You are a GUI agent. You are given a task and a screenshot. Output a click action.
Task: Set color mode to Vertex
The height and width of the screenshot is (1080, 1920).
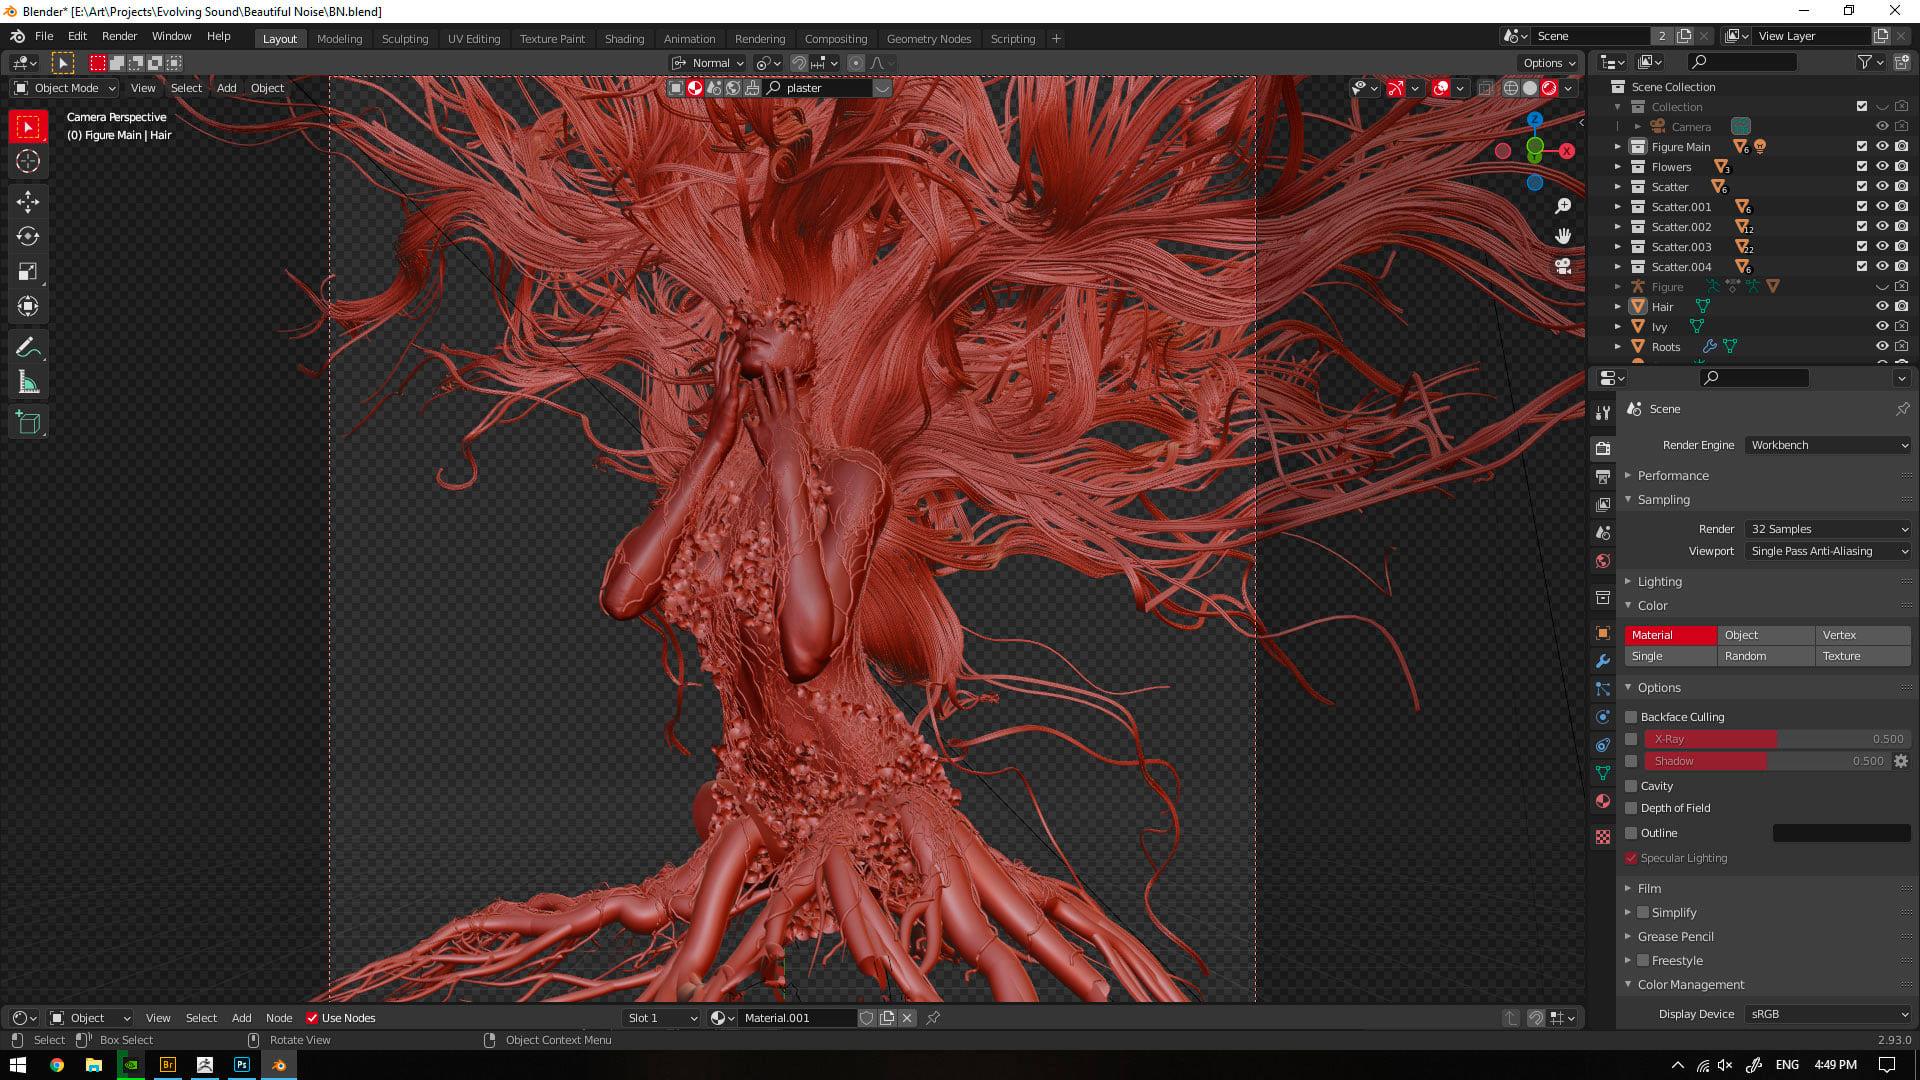click(x=1862, y=635)
